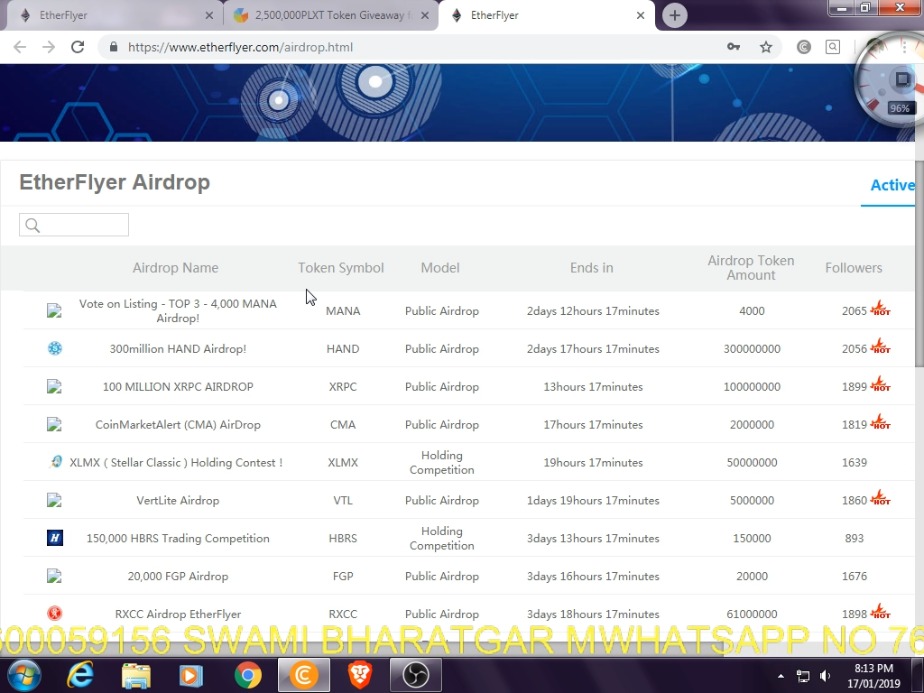This screenshot has width=924, height=693.
Task: Click the HAND token logo icon
Action: pos(55,348)
